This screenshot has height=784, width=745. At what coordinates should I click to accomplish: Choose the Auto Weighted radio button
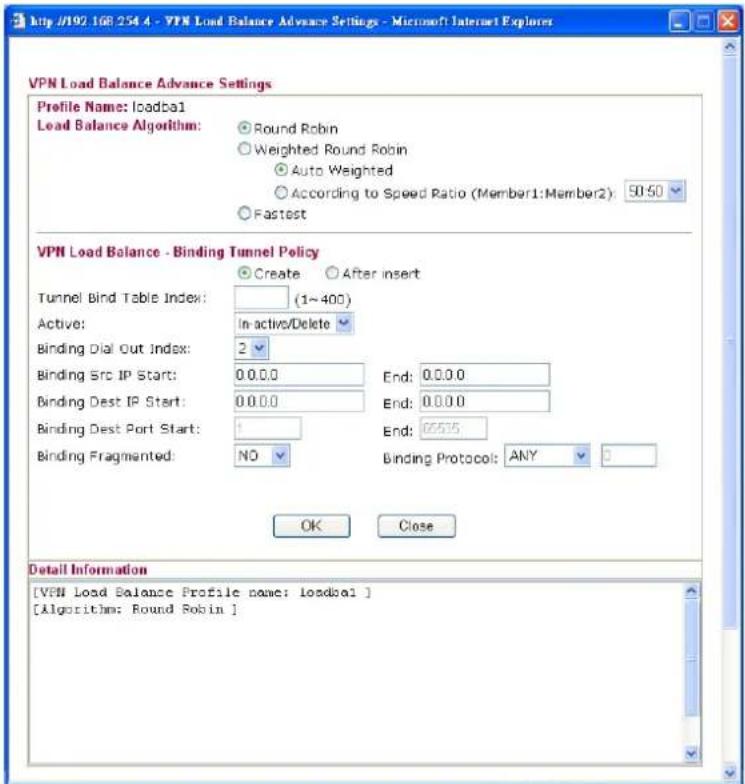(x=281, y=170)
